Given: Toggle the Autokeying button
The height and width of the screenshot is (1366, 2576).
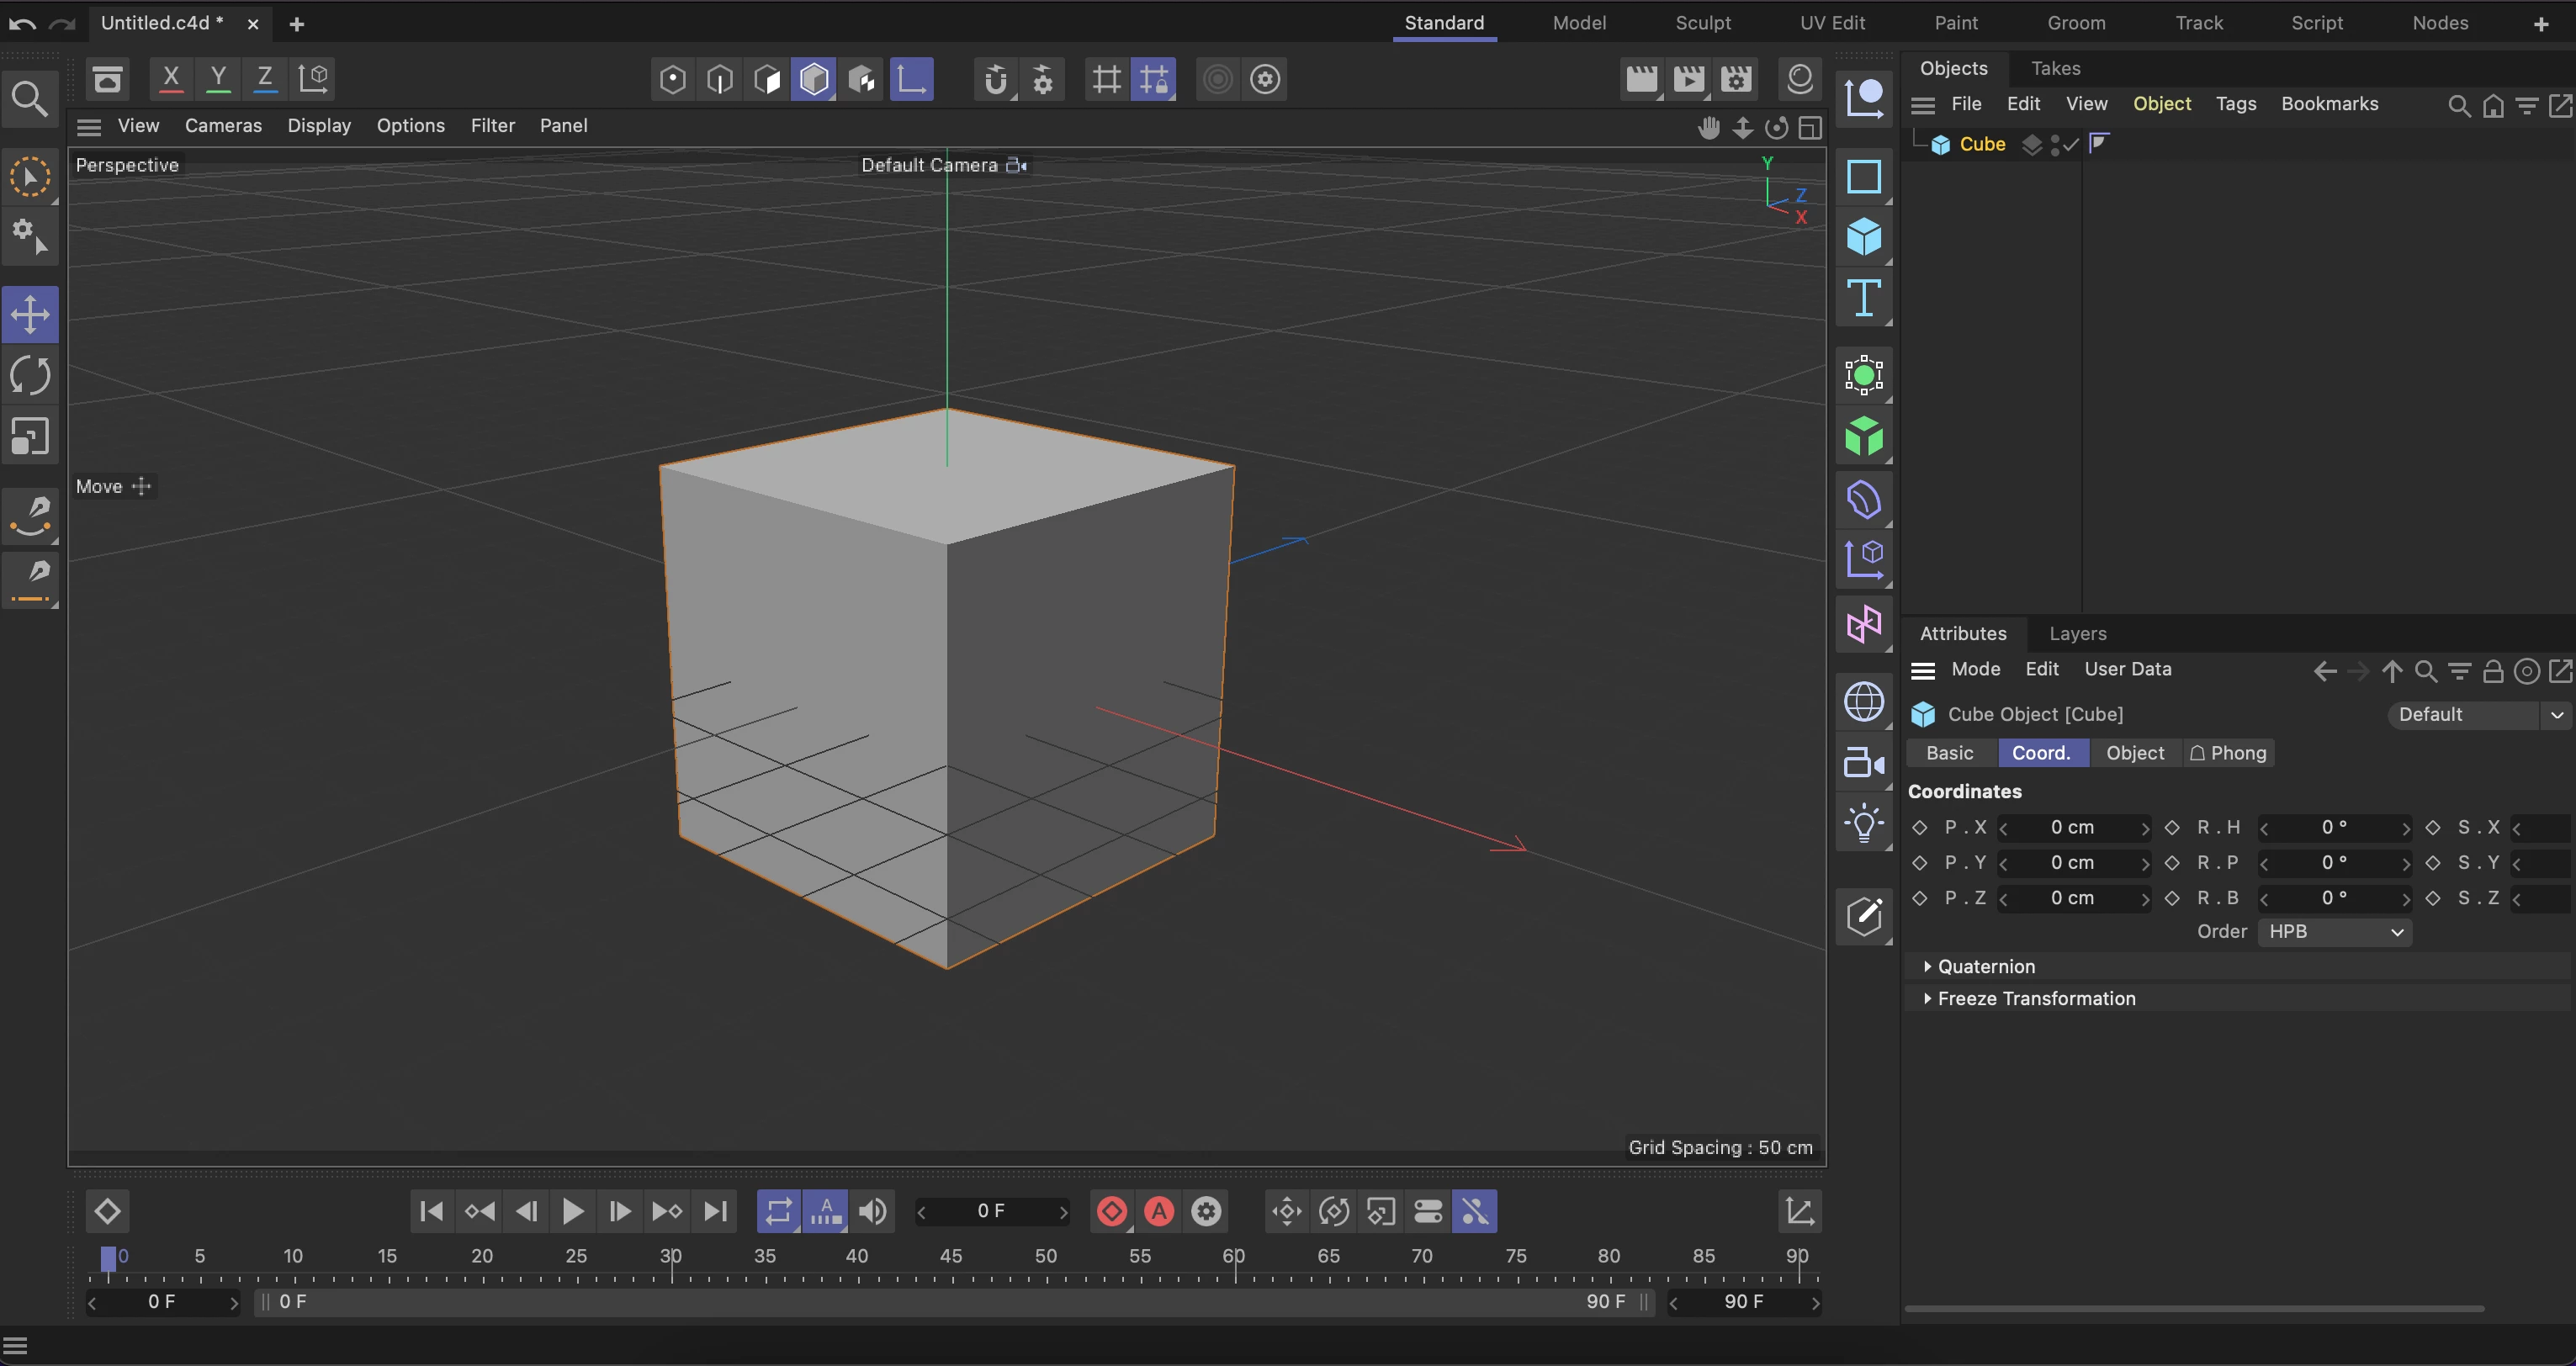Looking at the screenshot, I should 1159,1211.
